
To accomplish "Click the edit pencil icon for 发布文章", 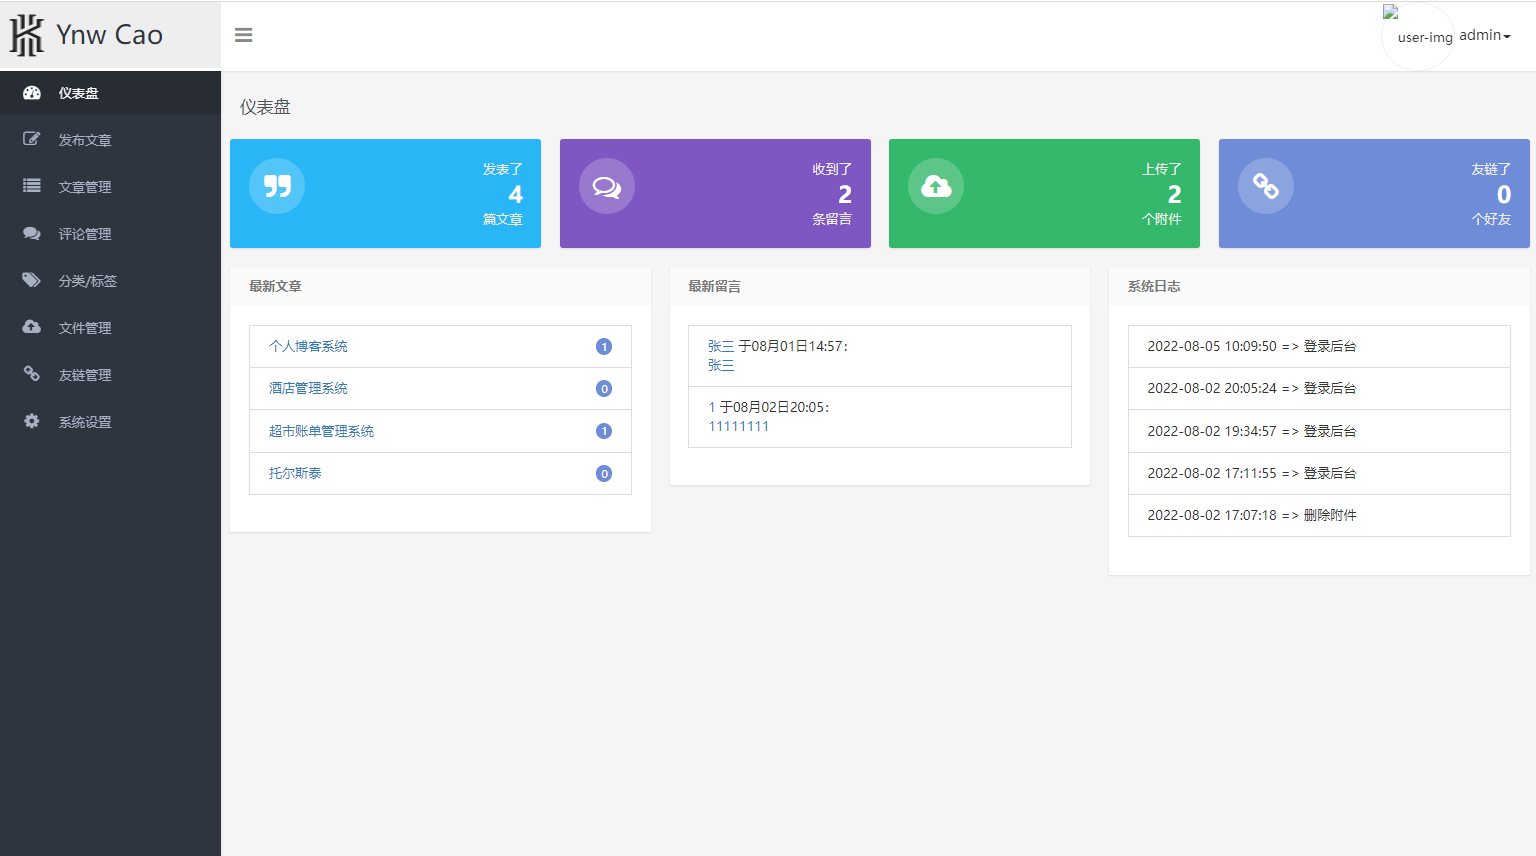I will coord(32,139).
